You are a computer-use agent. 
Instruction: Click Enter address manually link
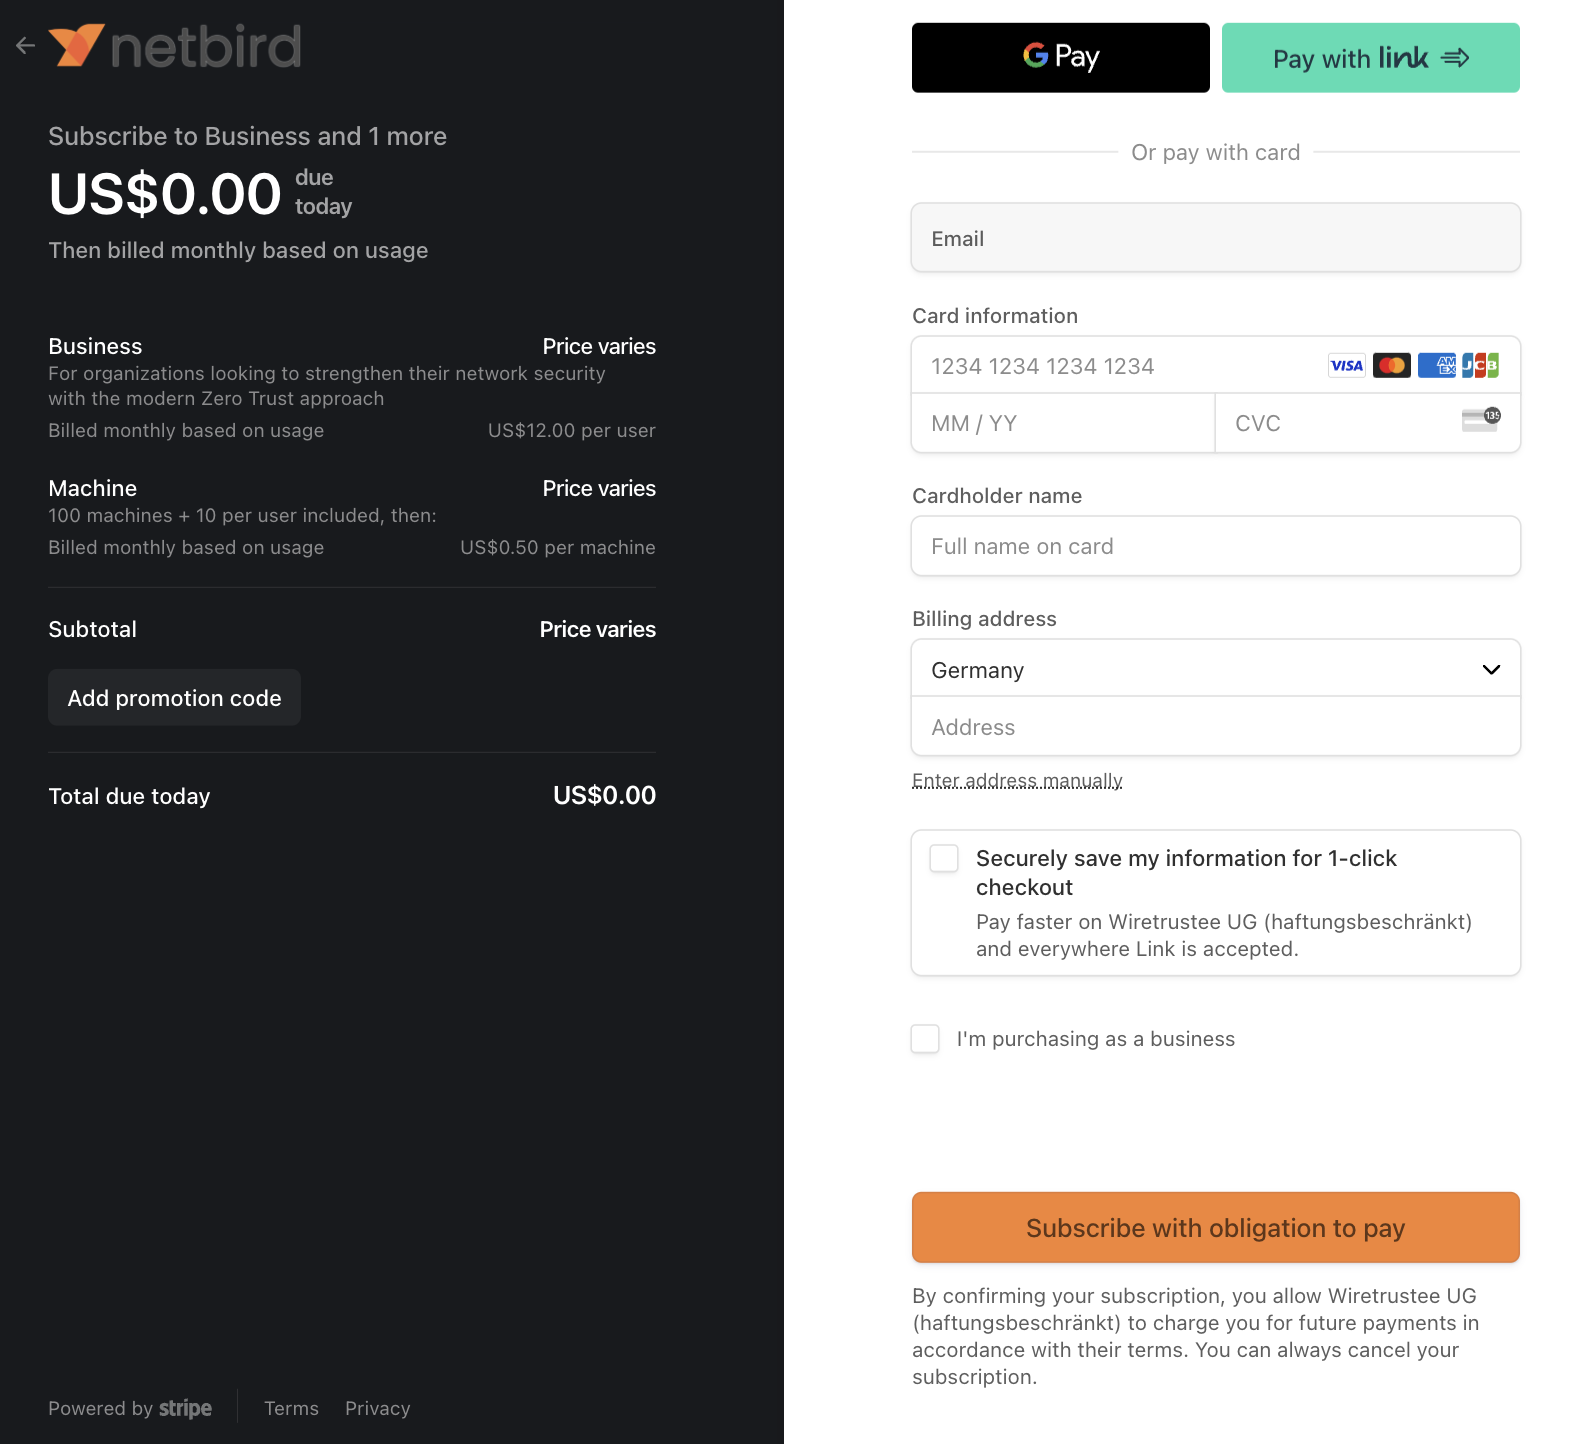1017,780
